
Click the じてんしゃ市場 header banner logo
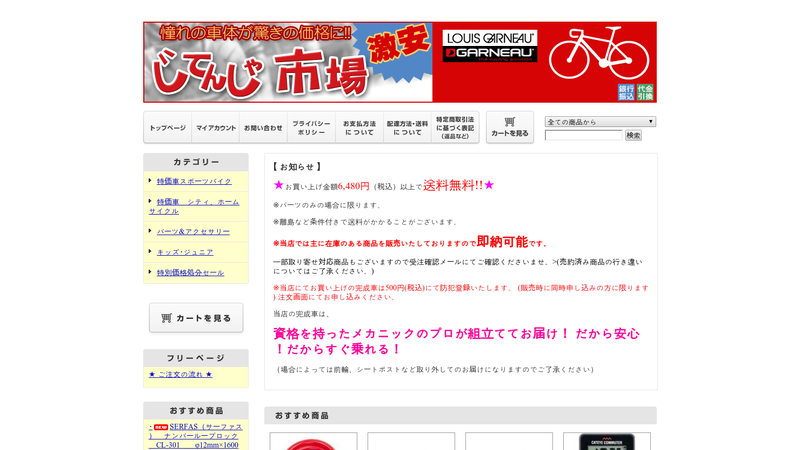pos(288,62)
